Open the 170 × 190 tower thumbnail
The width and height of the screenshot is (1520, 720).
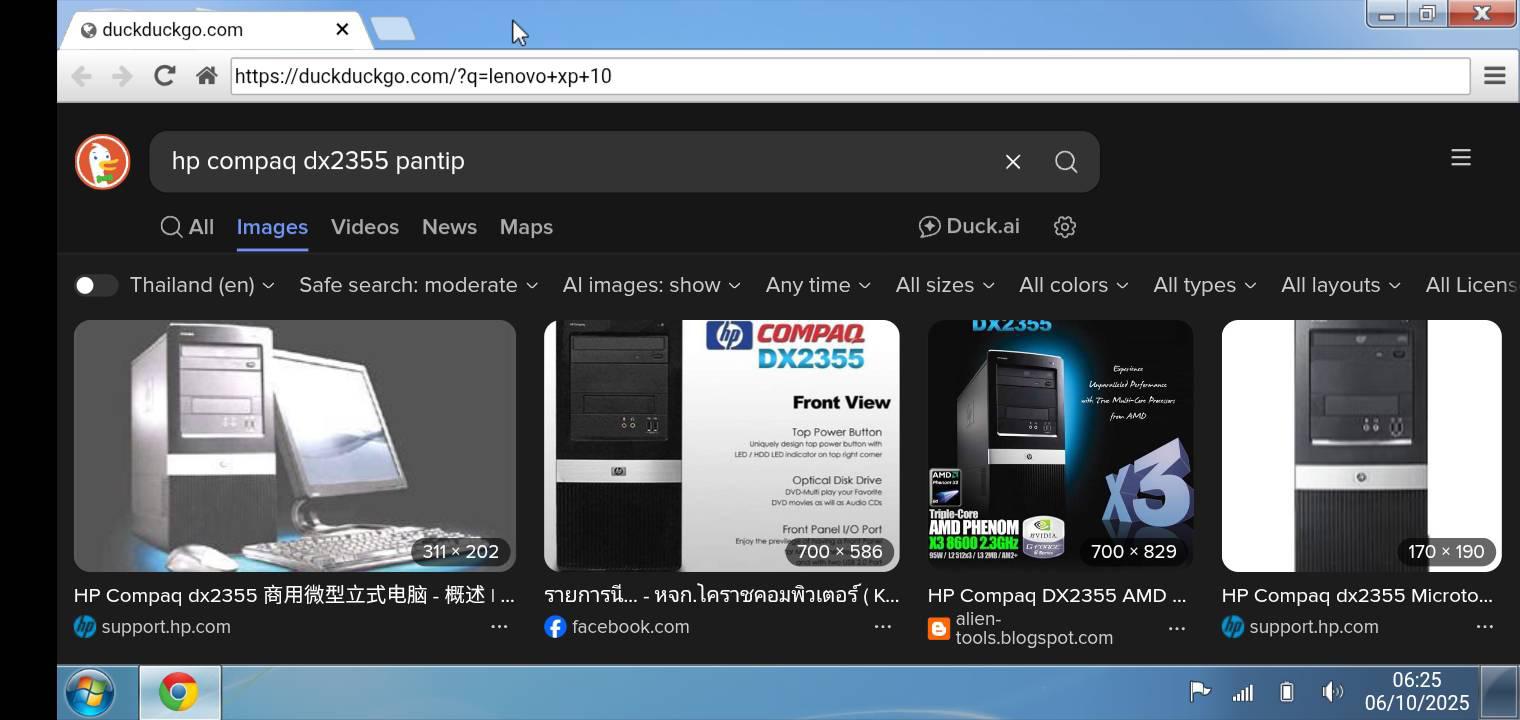click(1362, 446)
